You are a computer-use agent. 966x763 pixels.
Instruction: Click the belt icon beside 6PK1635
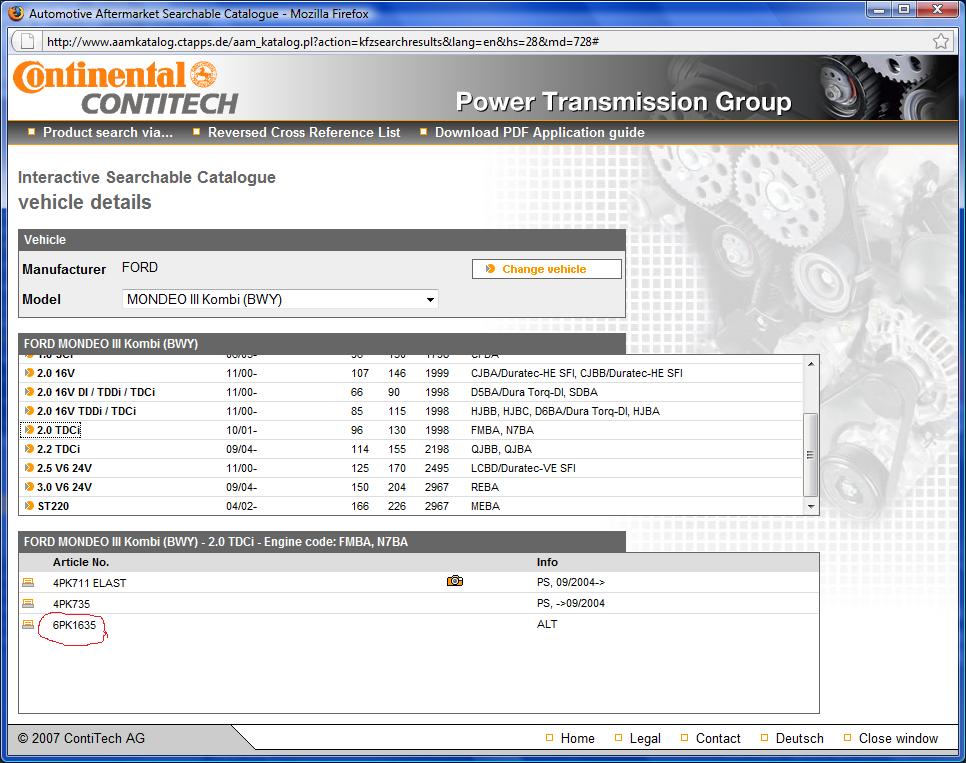(x=28, y=624)
